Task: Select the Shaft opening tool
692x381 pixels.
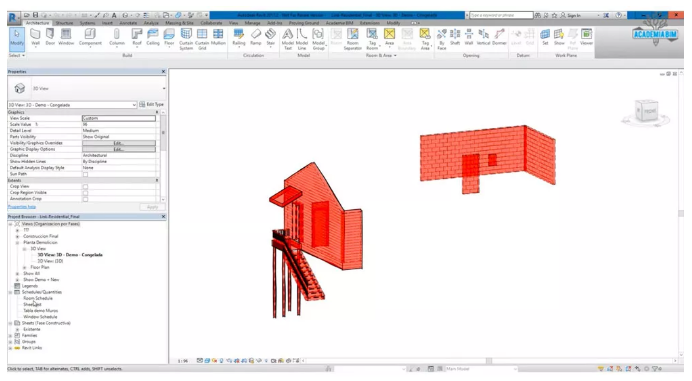Action: pos(455,37)
